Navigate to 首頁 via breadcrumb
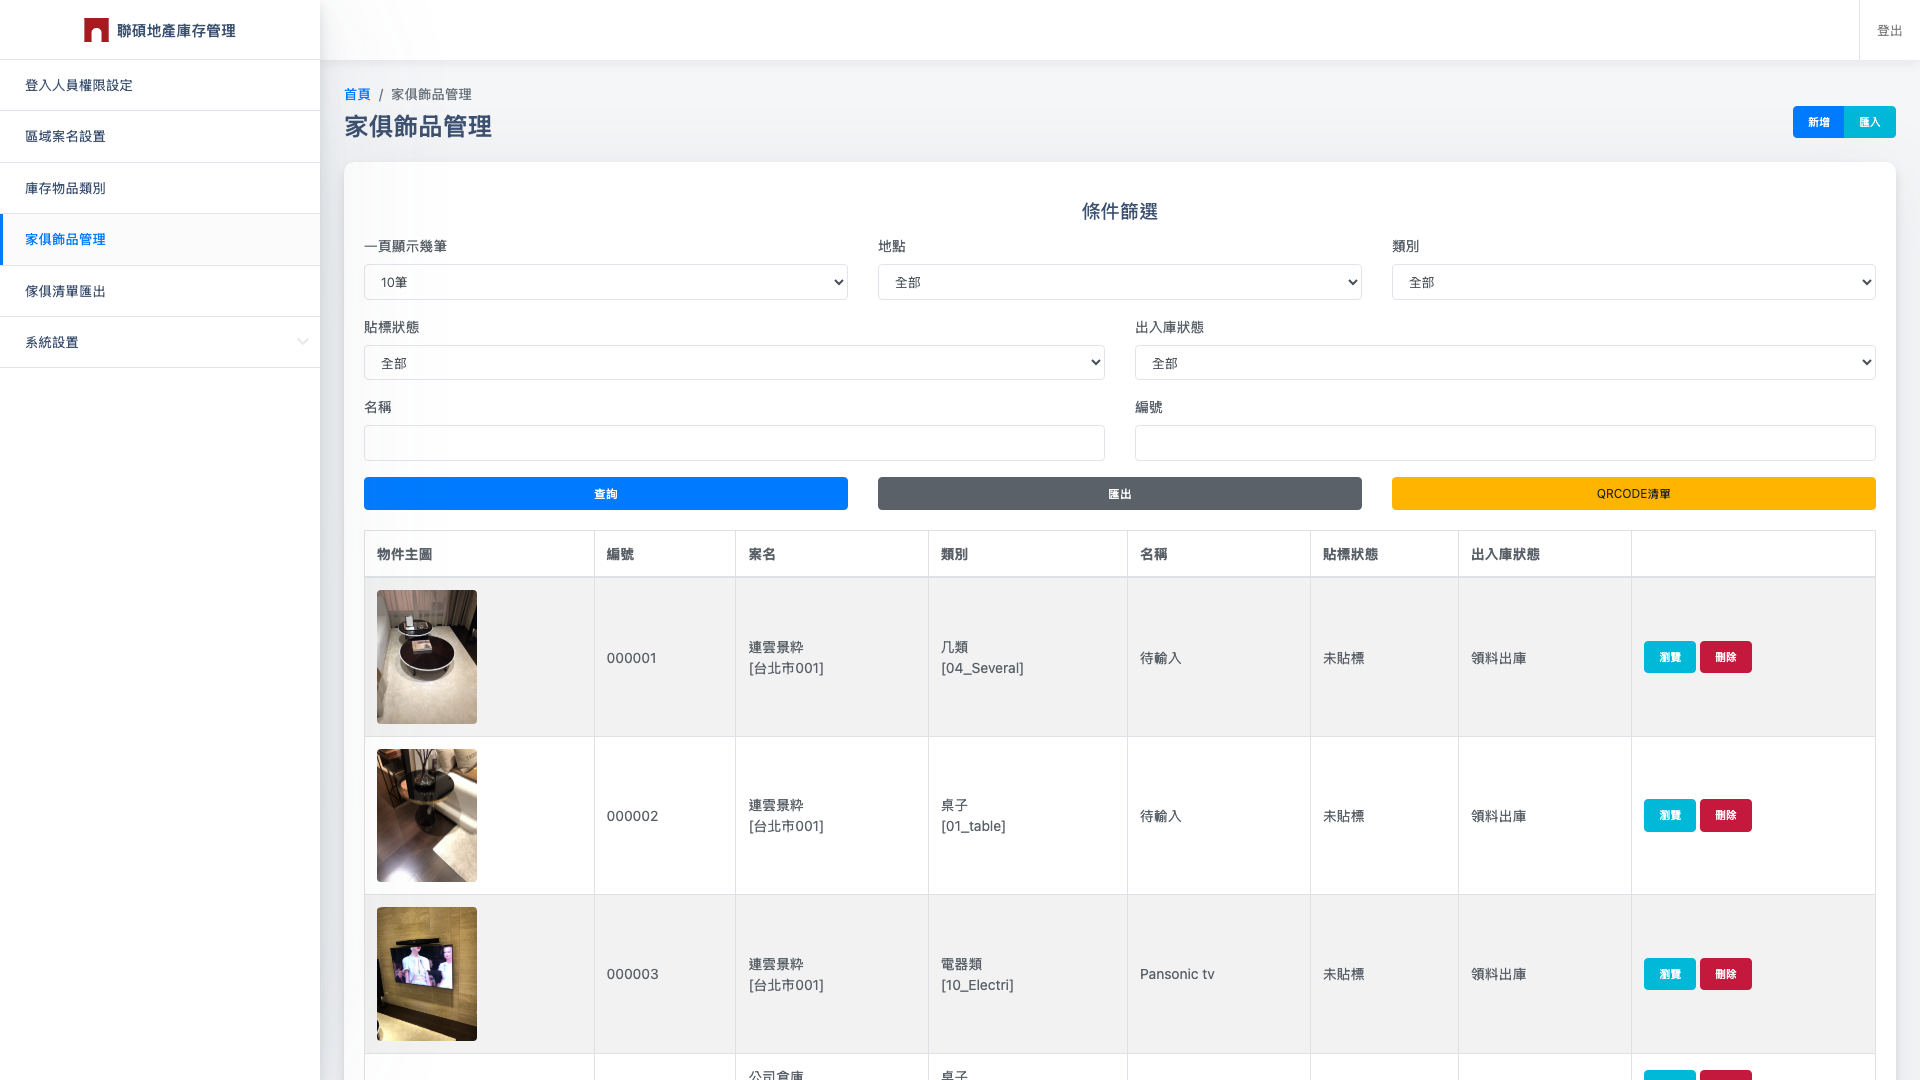 pyautogui.click(x=356, y=94)
